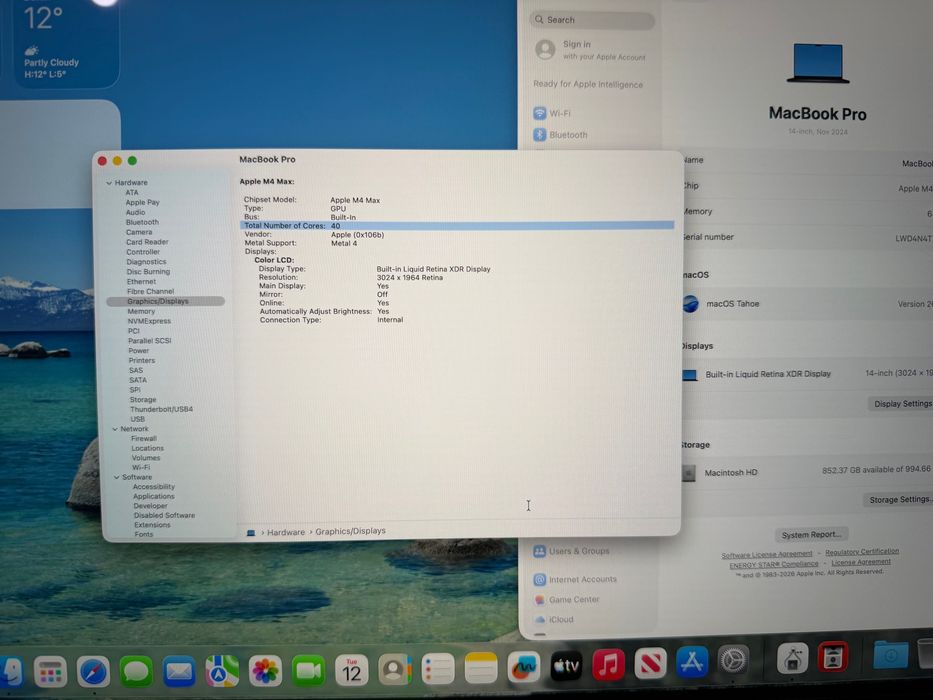
Task: Click the Internet Accounts sidebar icon
Action: pyautogui.click(x=540, y=579)
